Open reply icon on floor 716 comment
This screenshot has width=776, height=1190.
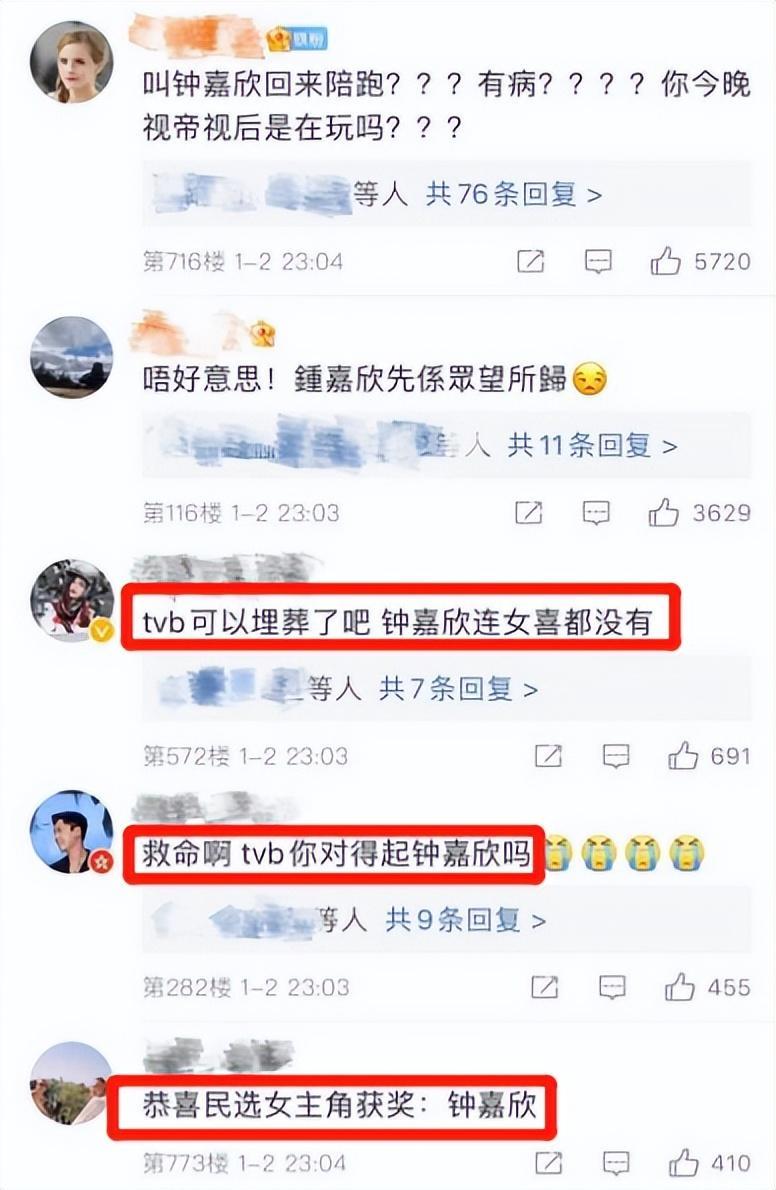598,262
